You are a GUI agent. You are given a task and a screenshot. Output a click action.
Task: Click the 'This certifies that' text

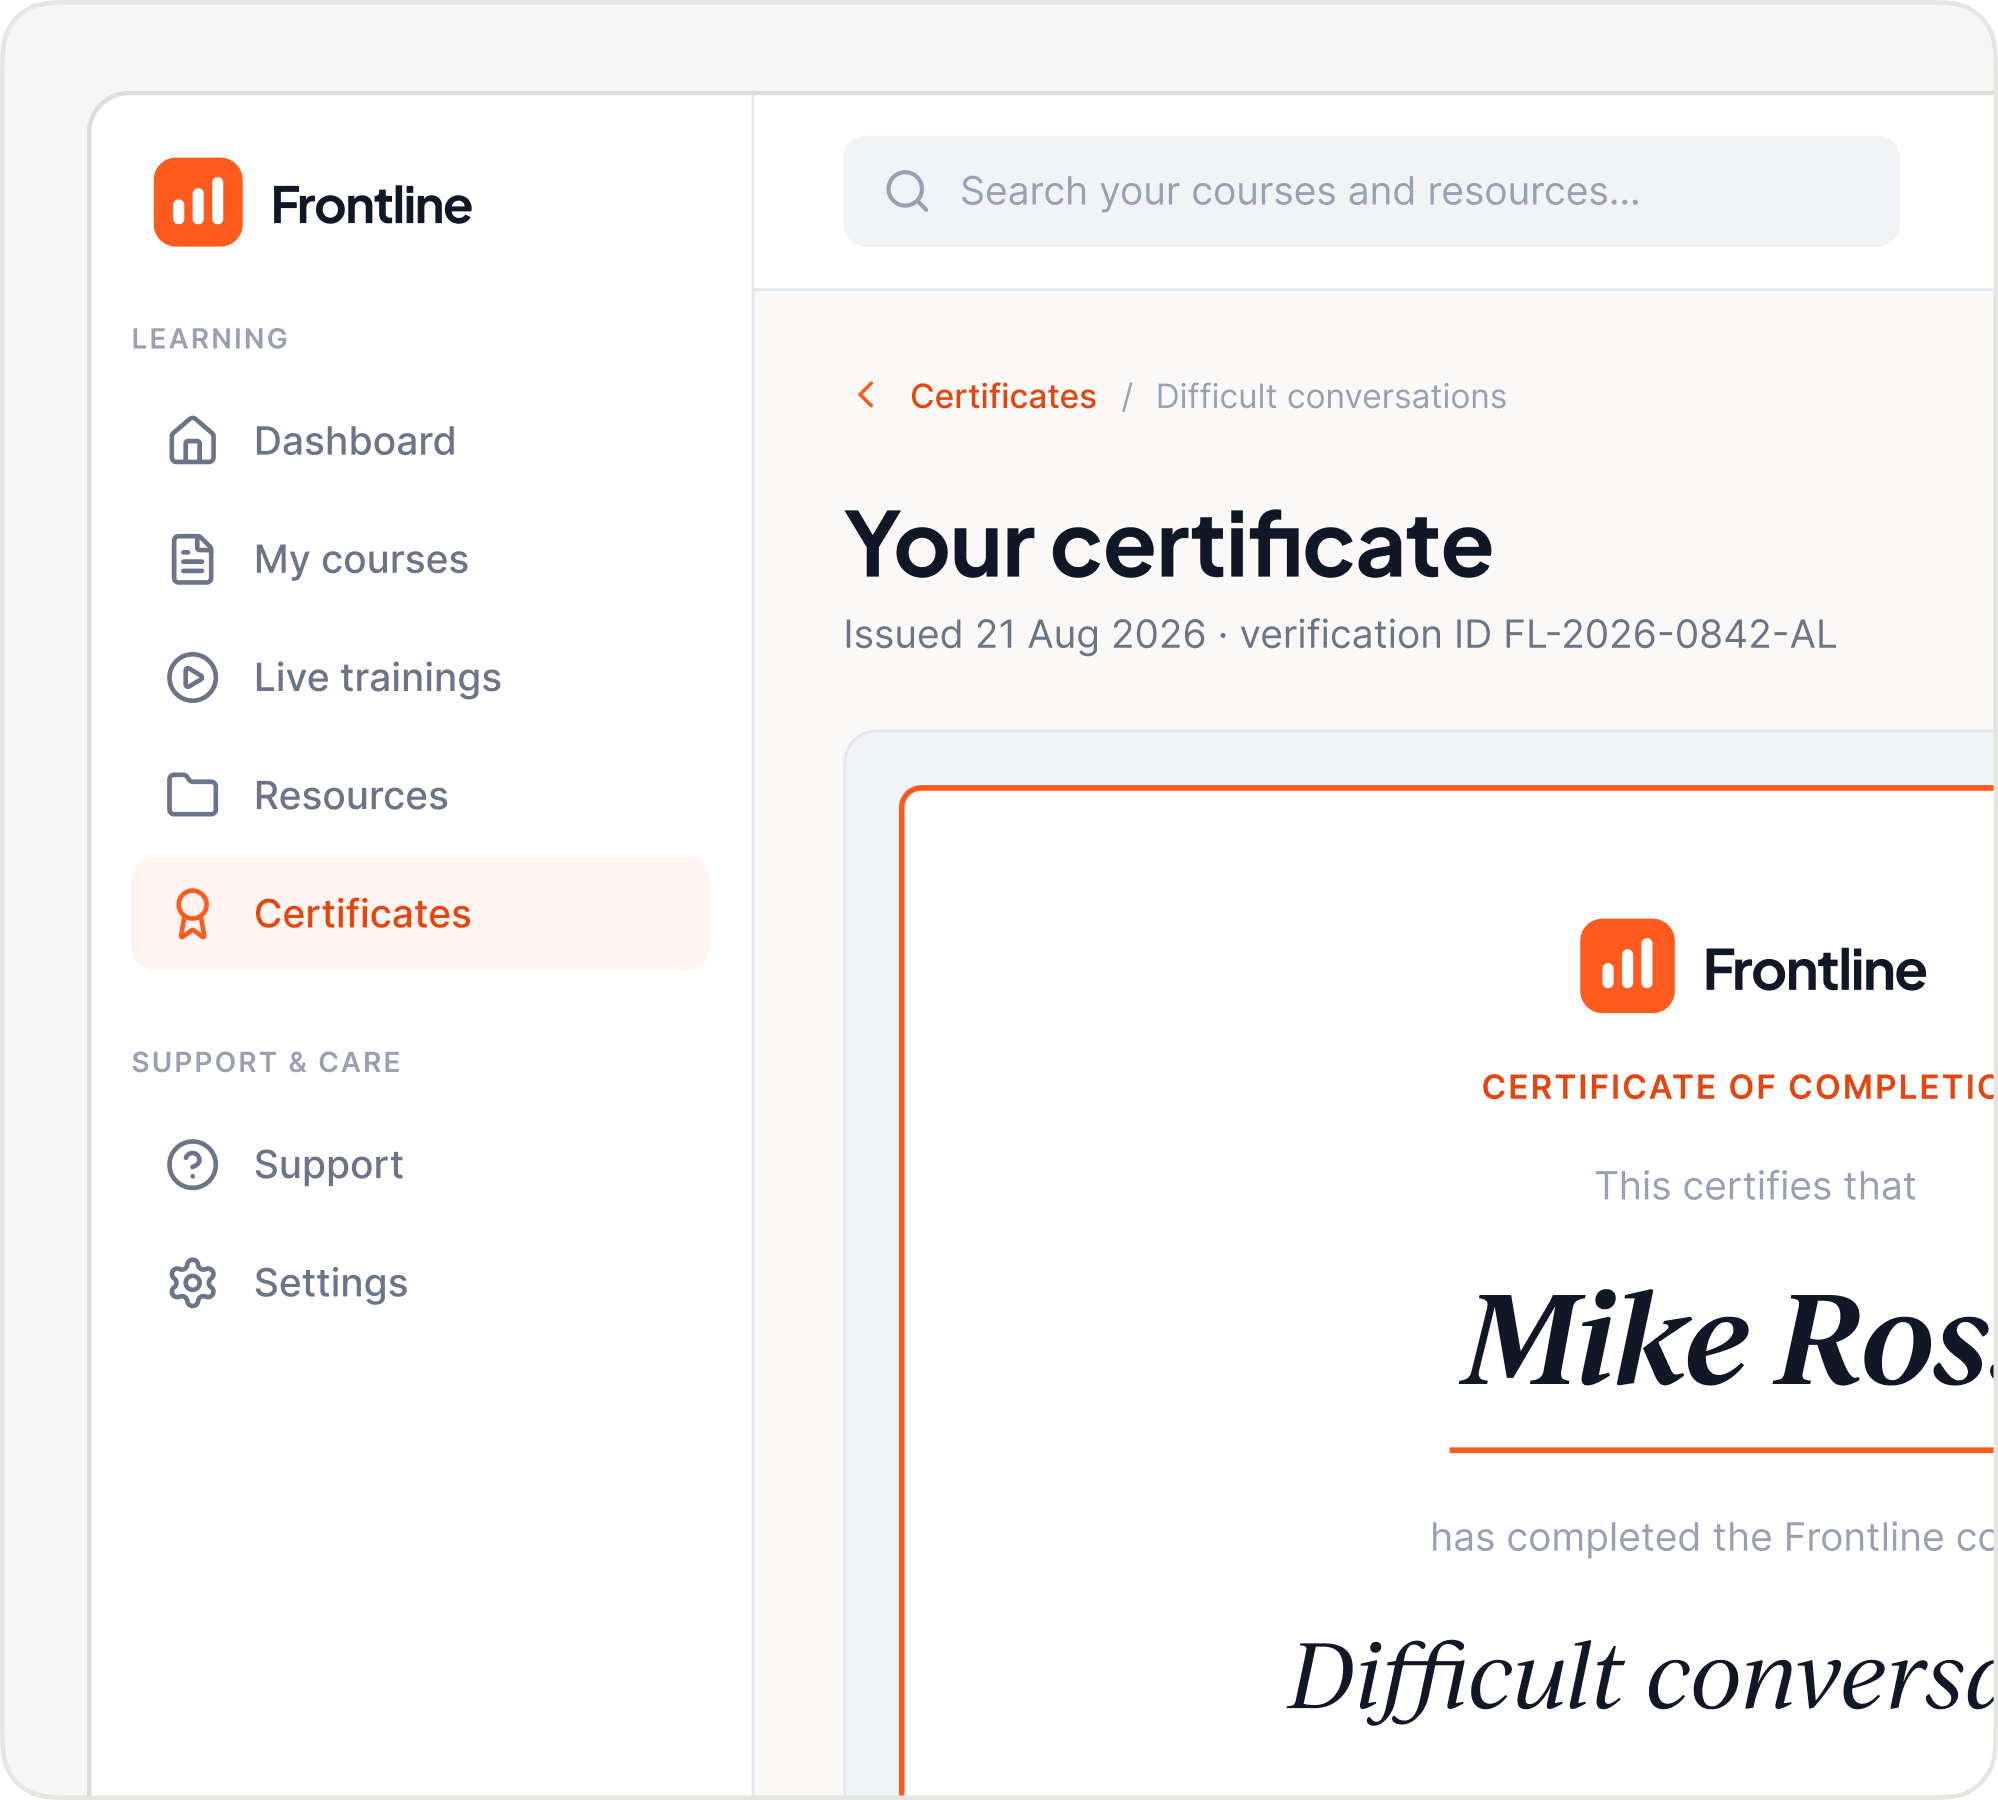(x=1755, y=1186)
